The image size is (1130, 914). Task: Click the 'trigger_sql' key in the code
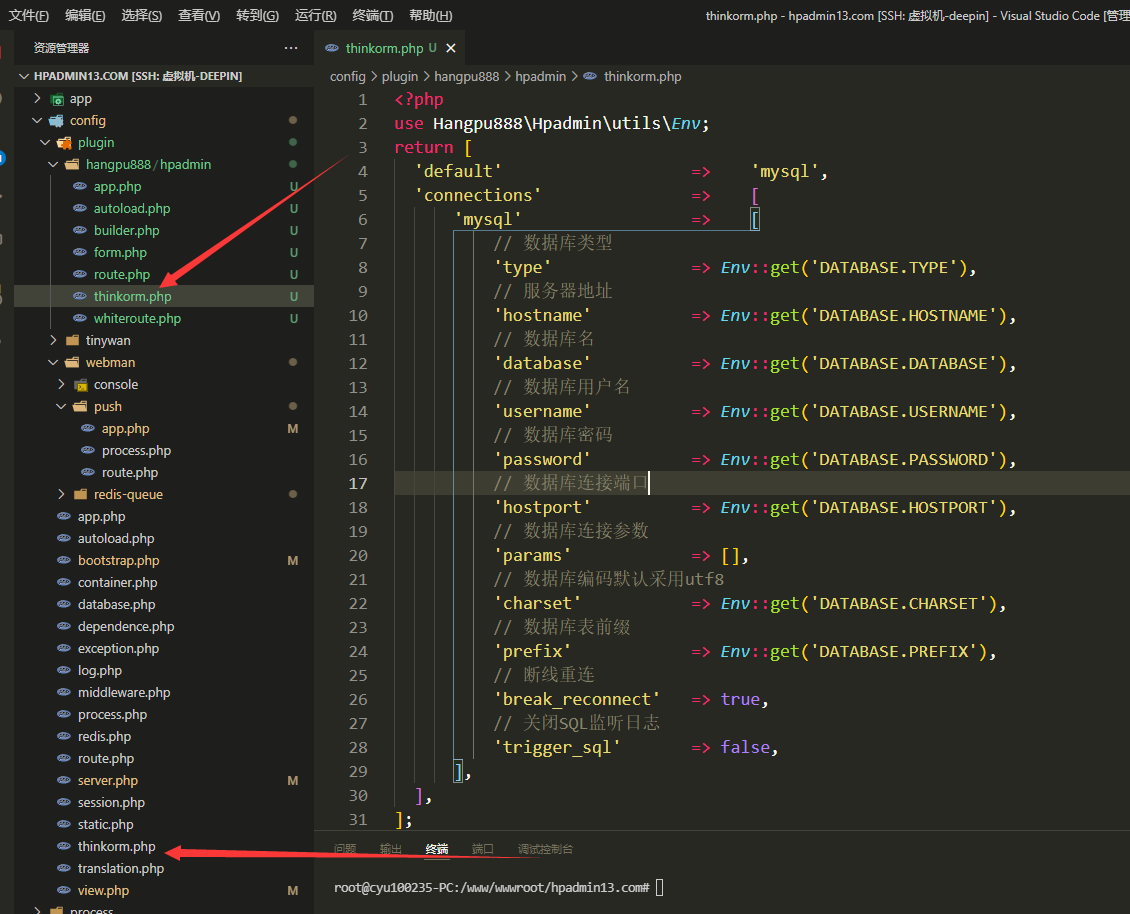click(x=557, y=747)
